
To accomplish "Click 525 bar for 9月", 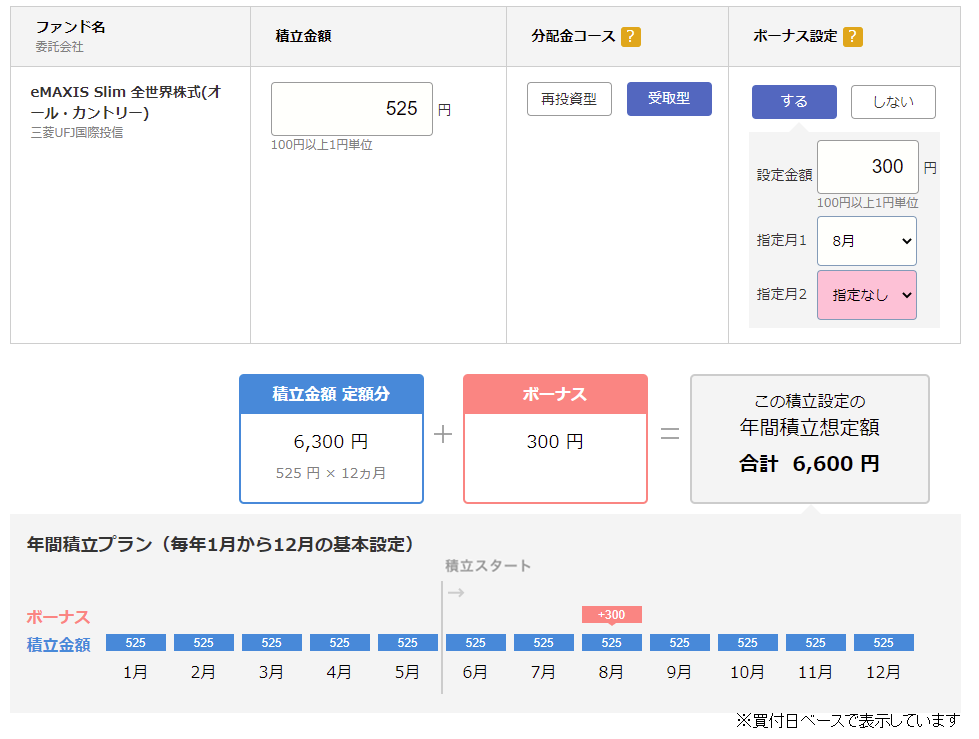I will coord(679,643).
